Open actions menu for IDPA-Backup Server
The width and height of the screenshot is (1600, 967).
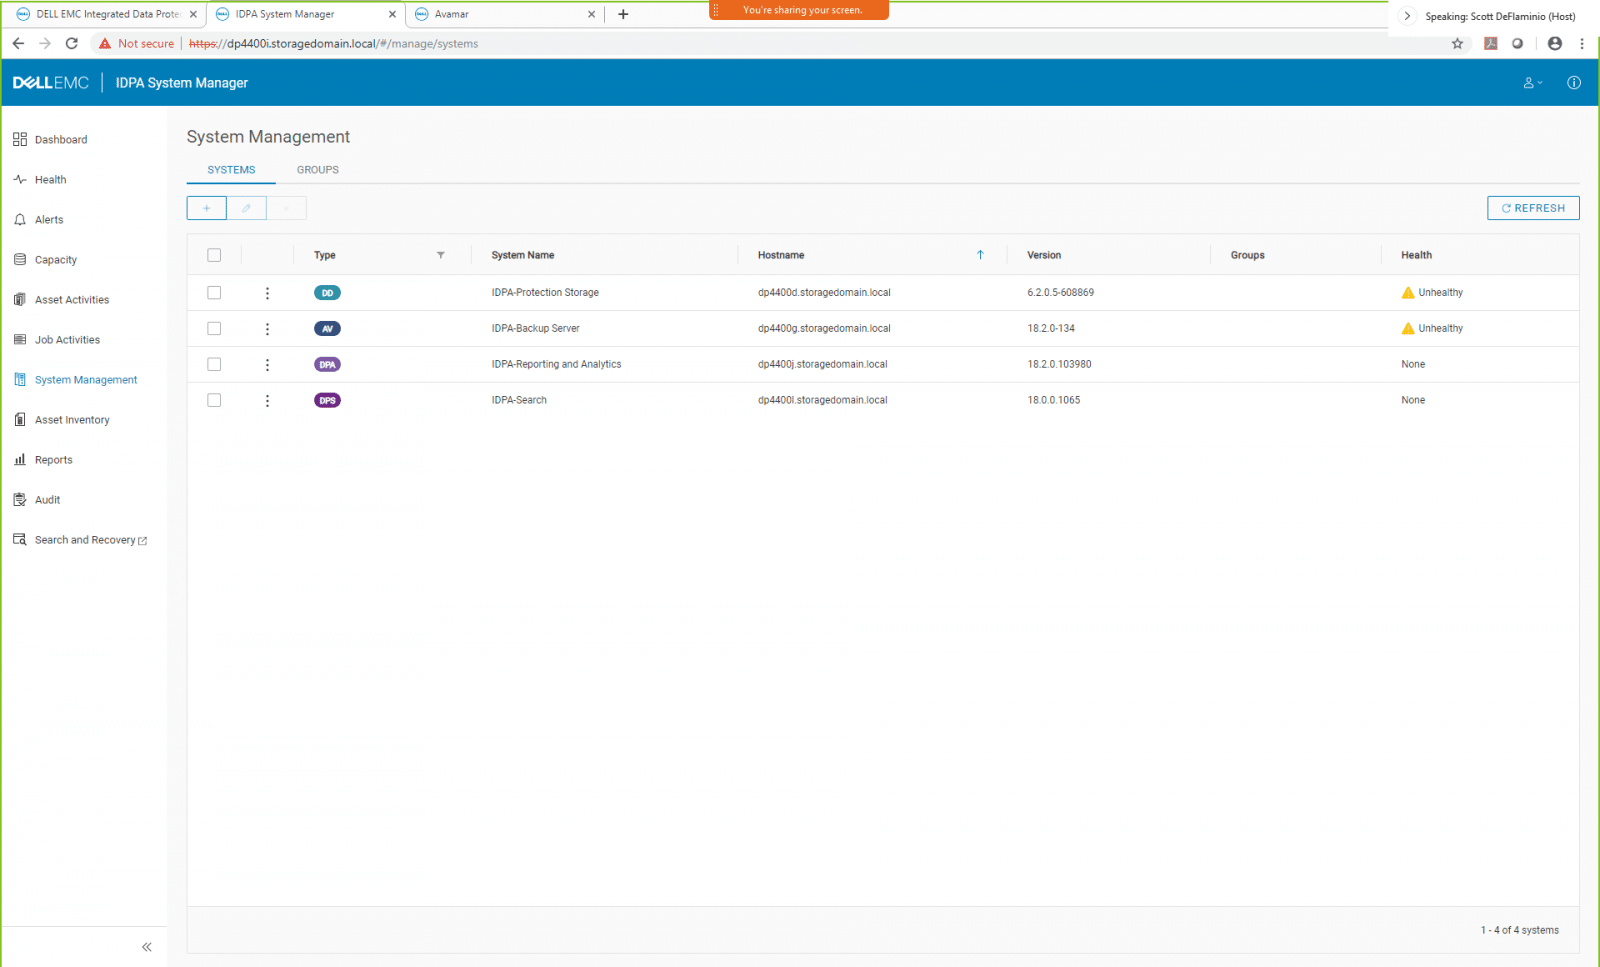click(x=267, y=329)
